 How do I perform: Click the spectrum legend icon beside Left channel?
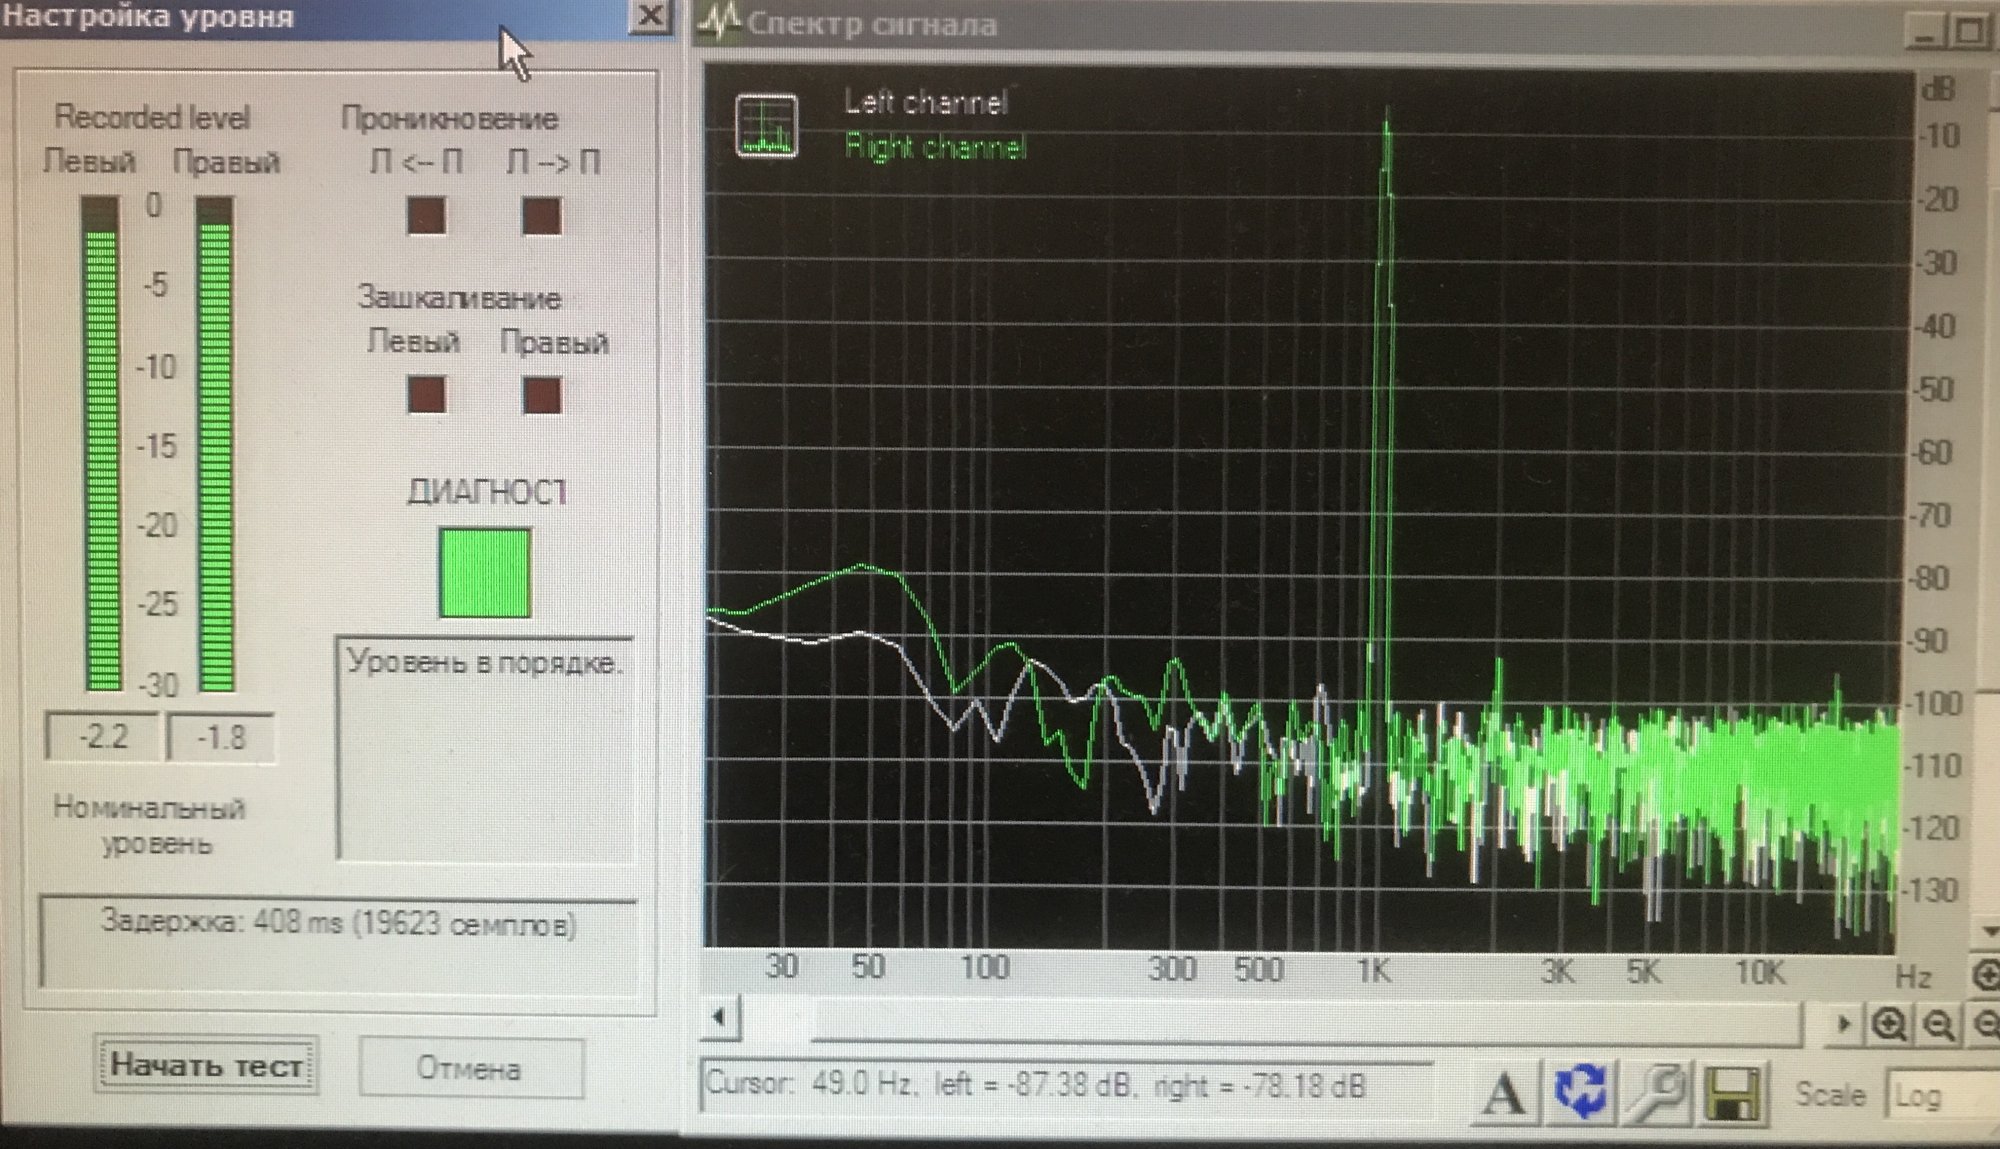(x=767, y=126)
